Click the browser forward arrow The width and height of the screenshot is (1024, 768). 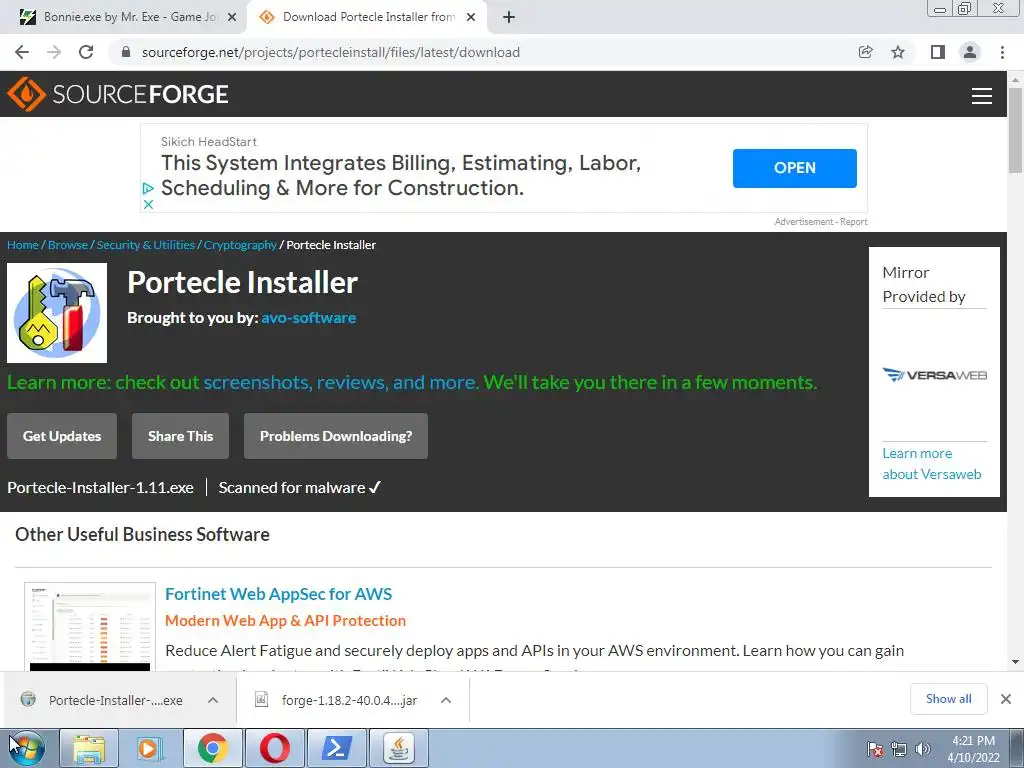click(54, 52)
